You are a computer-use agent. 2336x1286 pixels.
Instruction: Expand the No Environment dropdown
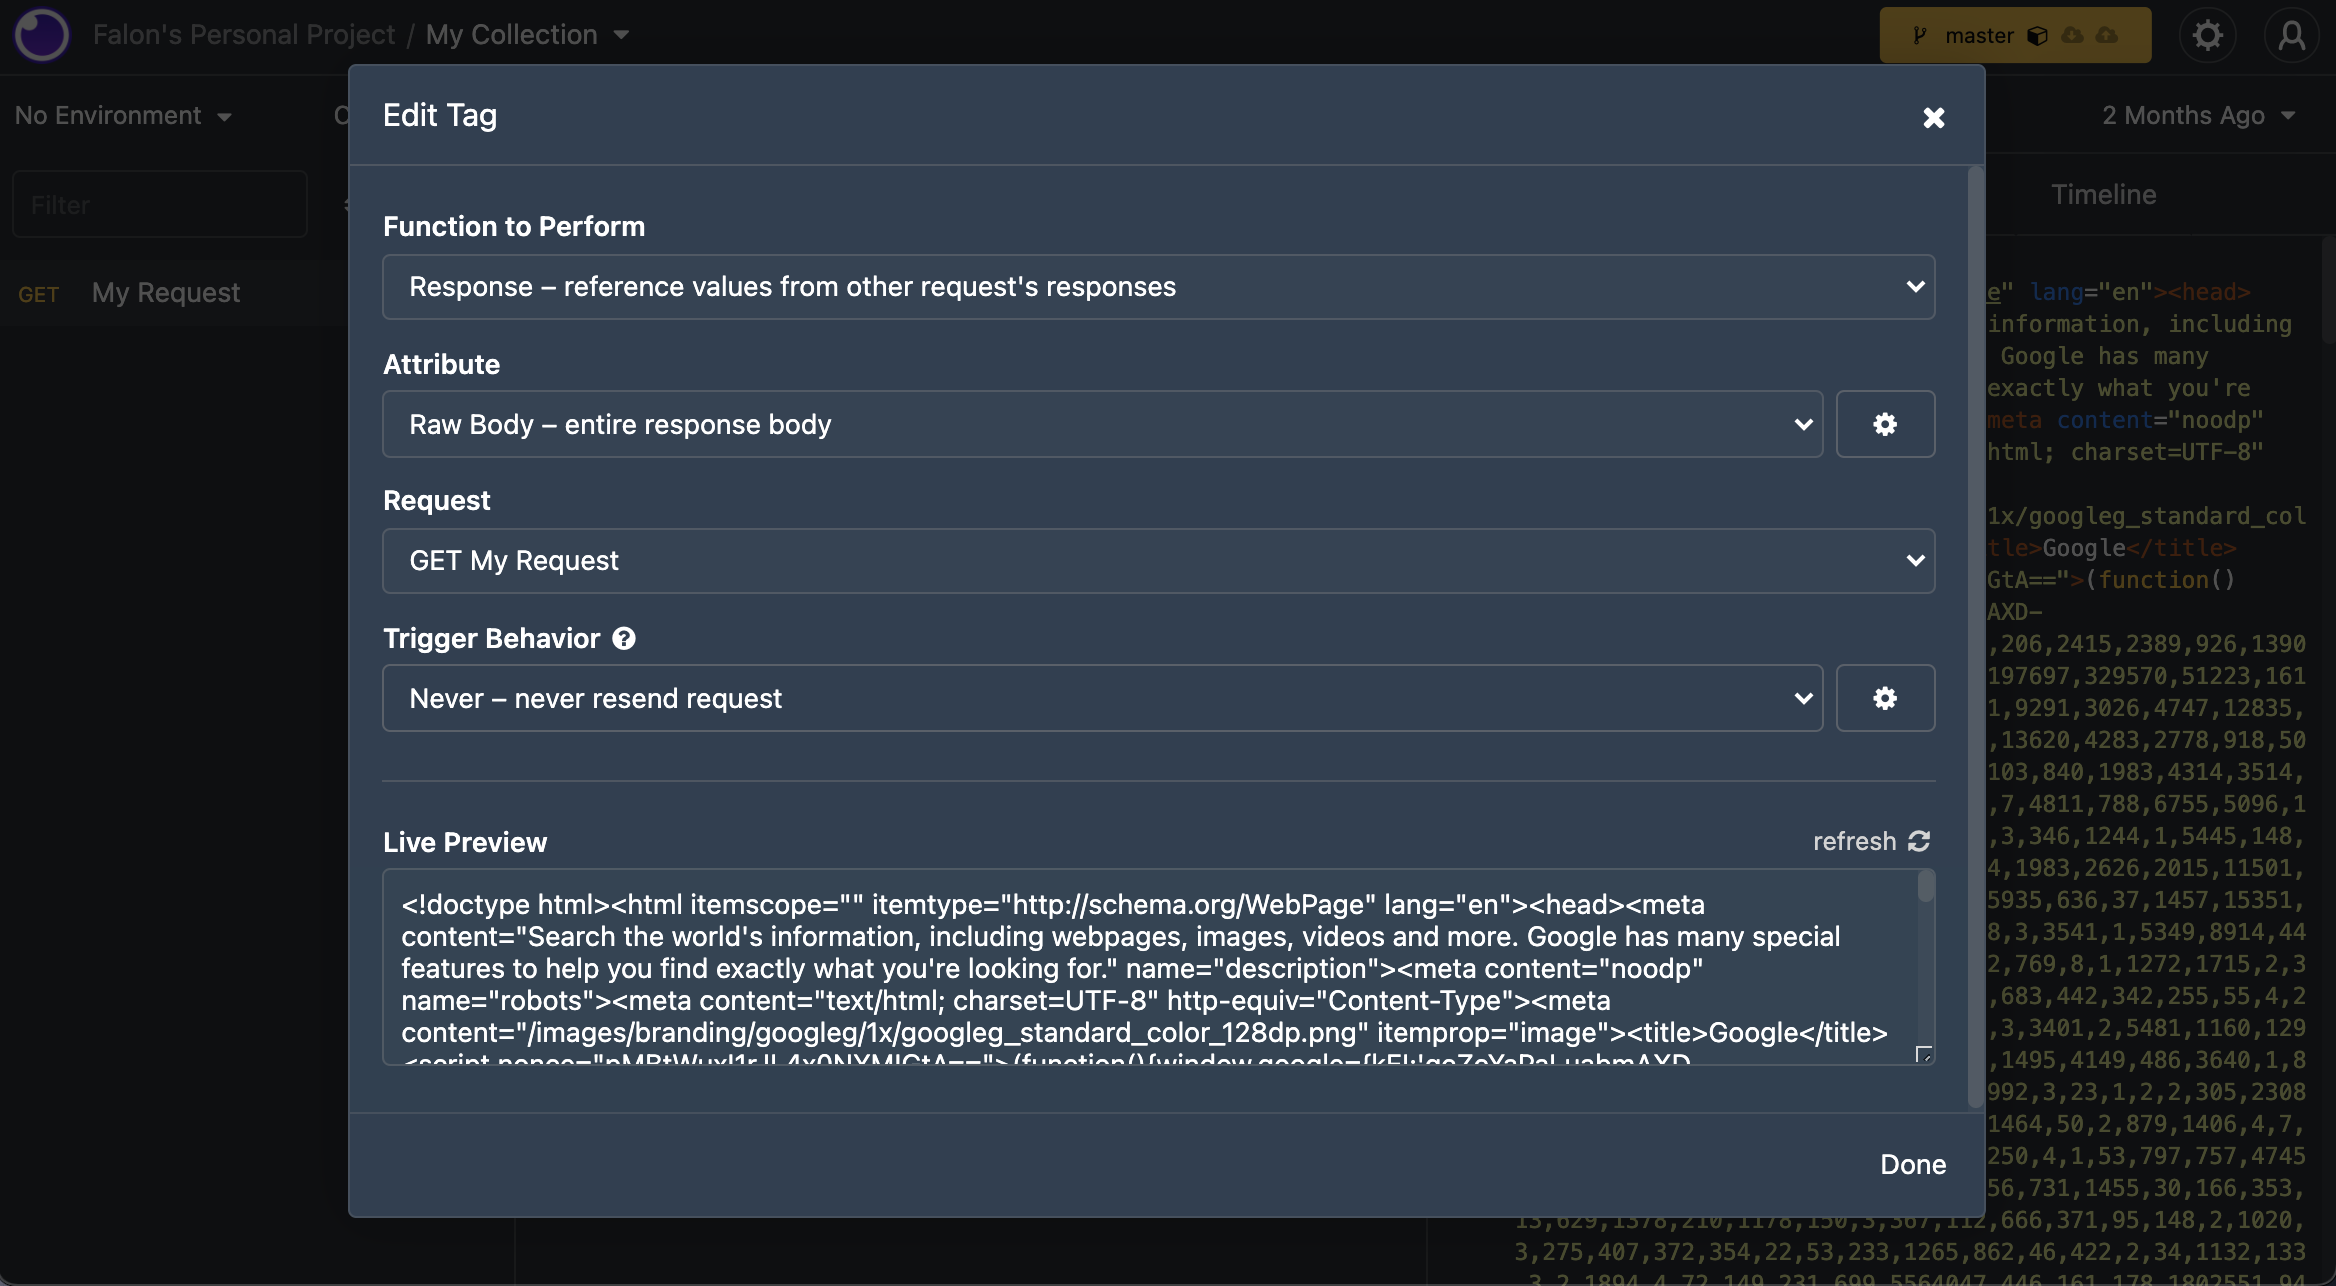tap(122, 115)
